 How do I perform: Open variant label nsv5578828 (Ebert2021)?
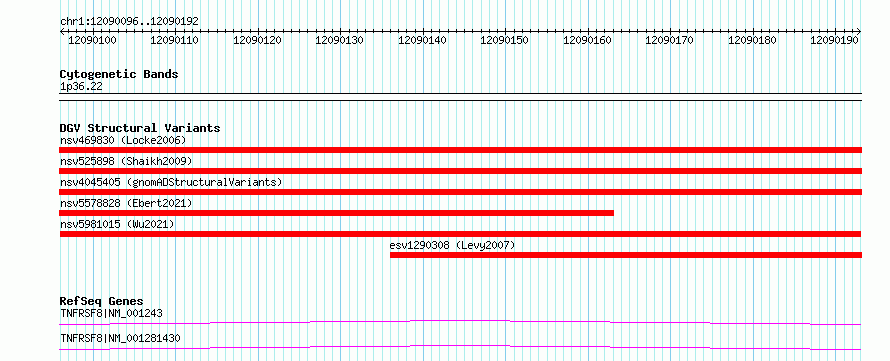126,203
